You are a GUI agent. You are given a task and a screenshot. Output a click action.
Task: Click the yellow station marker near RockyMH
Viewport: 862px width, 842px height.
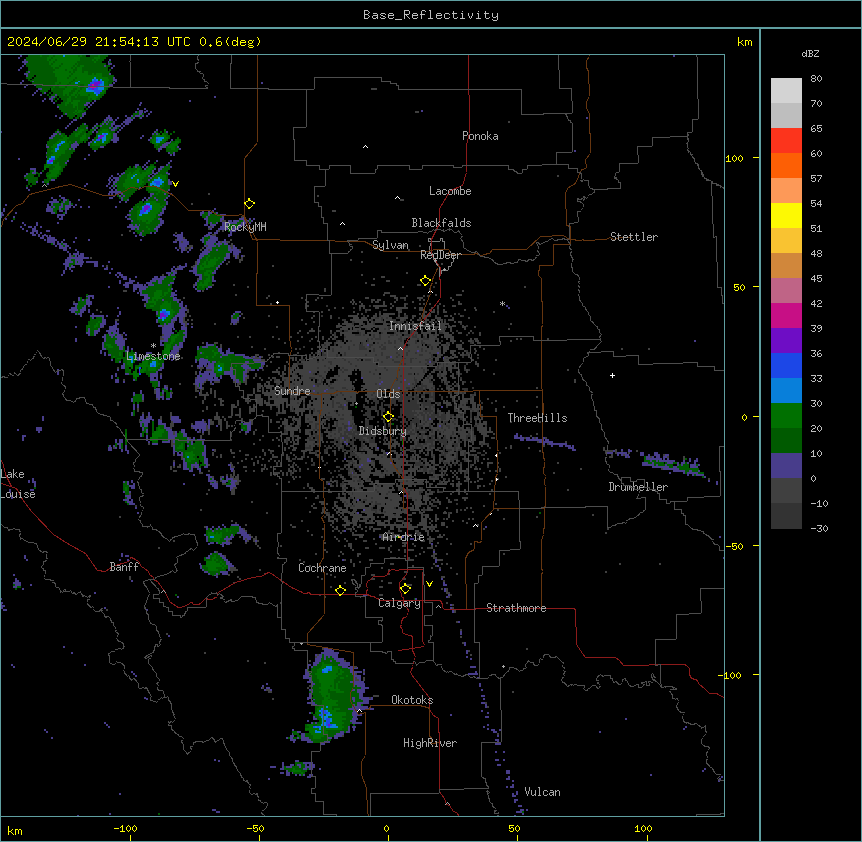point(250,204)
